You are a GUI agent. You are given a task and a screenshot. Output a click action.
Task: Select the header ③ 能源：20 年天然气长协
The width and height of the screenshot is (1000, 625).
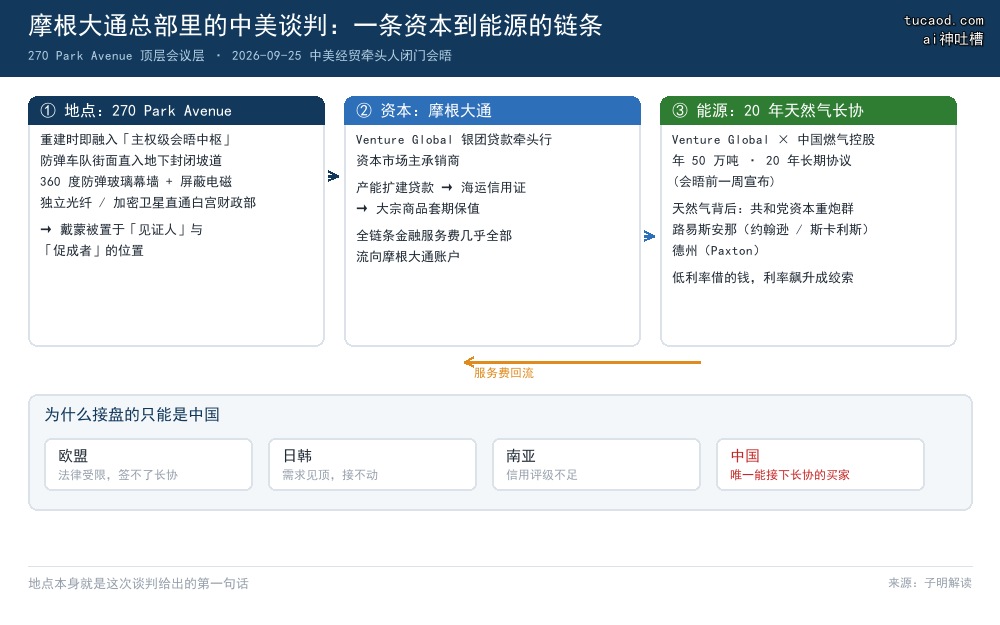click(x=808, y=110)
